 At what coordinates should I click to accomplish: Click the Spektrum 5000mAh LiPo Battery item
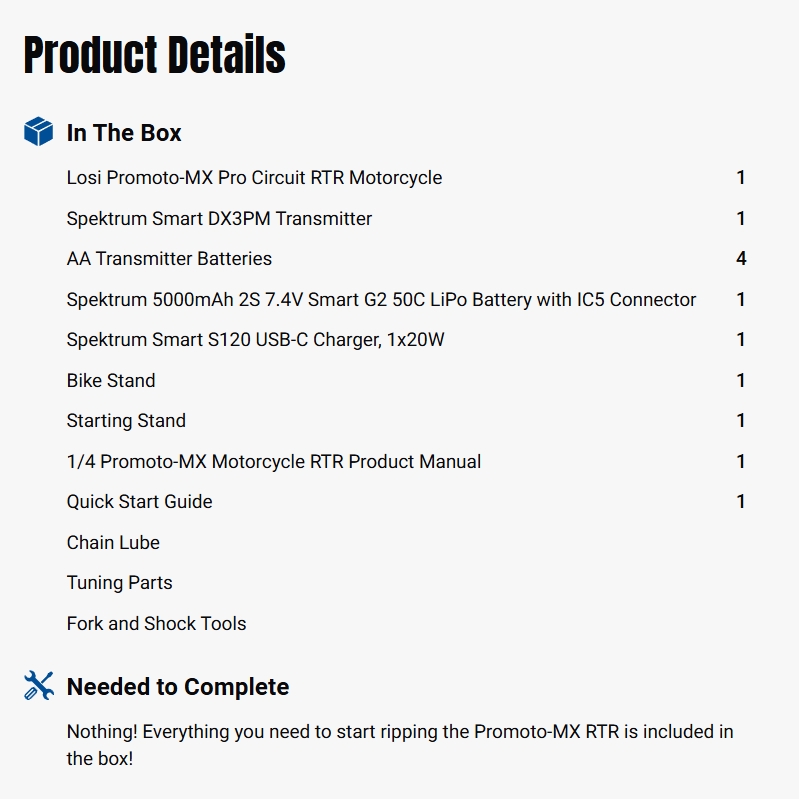click(x=381, y=299)
